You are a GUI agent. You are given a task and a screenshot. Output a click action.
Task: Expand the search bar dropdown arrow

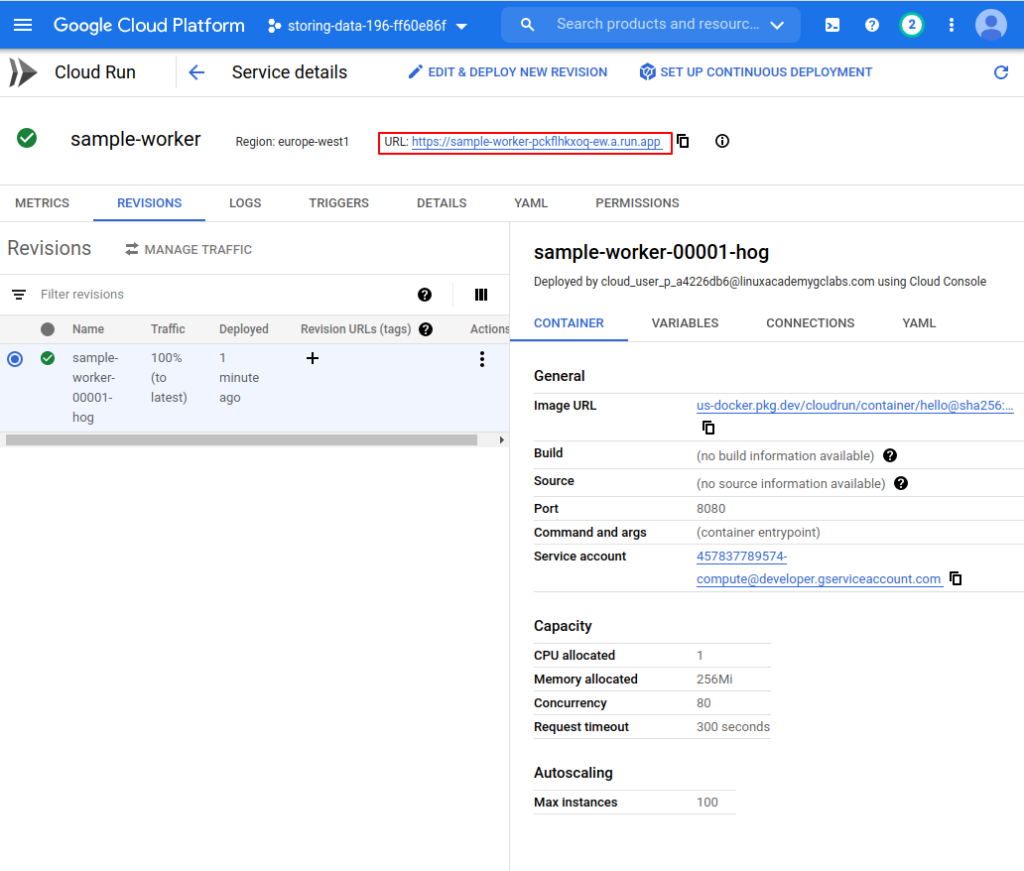point(776,25)
